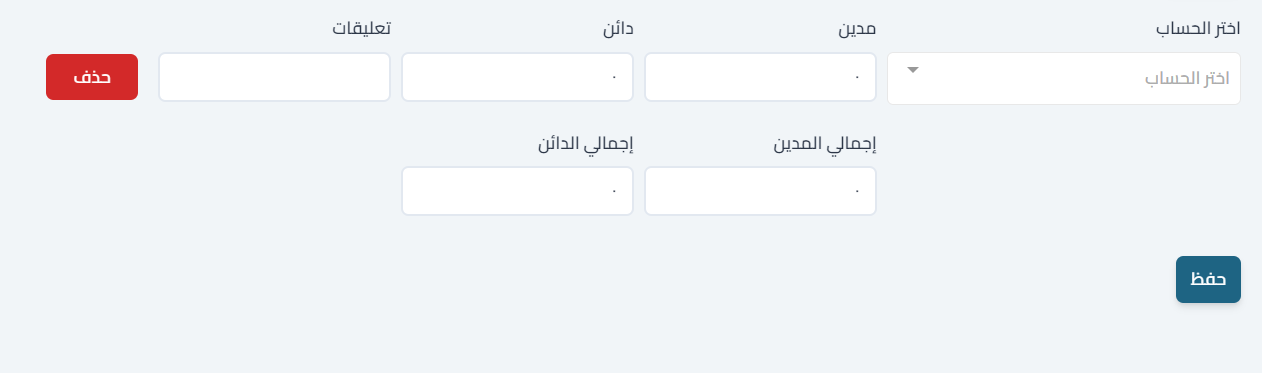Select the إجمالي الدائن total field
Image resolution: width=1262 pixels, height=373 pixels.
(x=517, y=191)
